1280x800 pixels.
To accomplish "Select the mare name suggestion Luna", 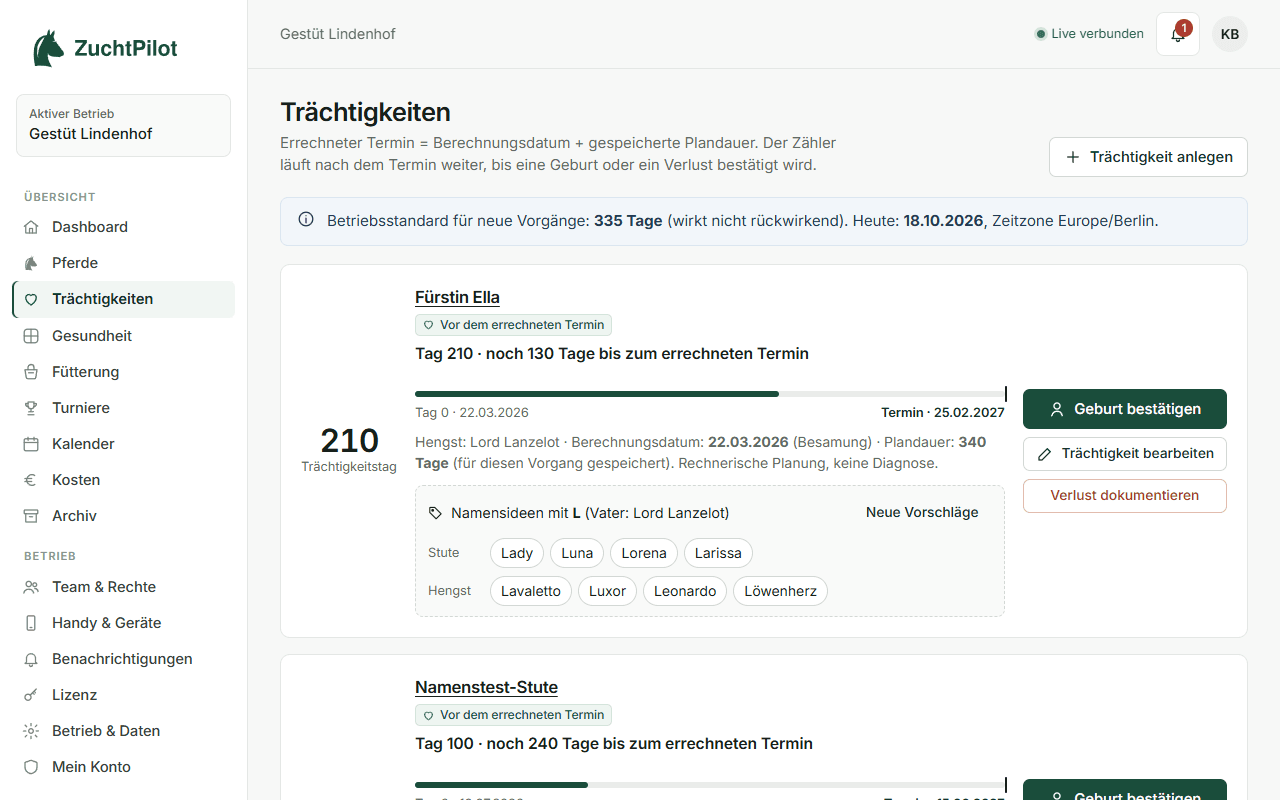I will 577,553.
